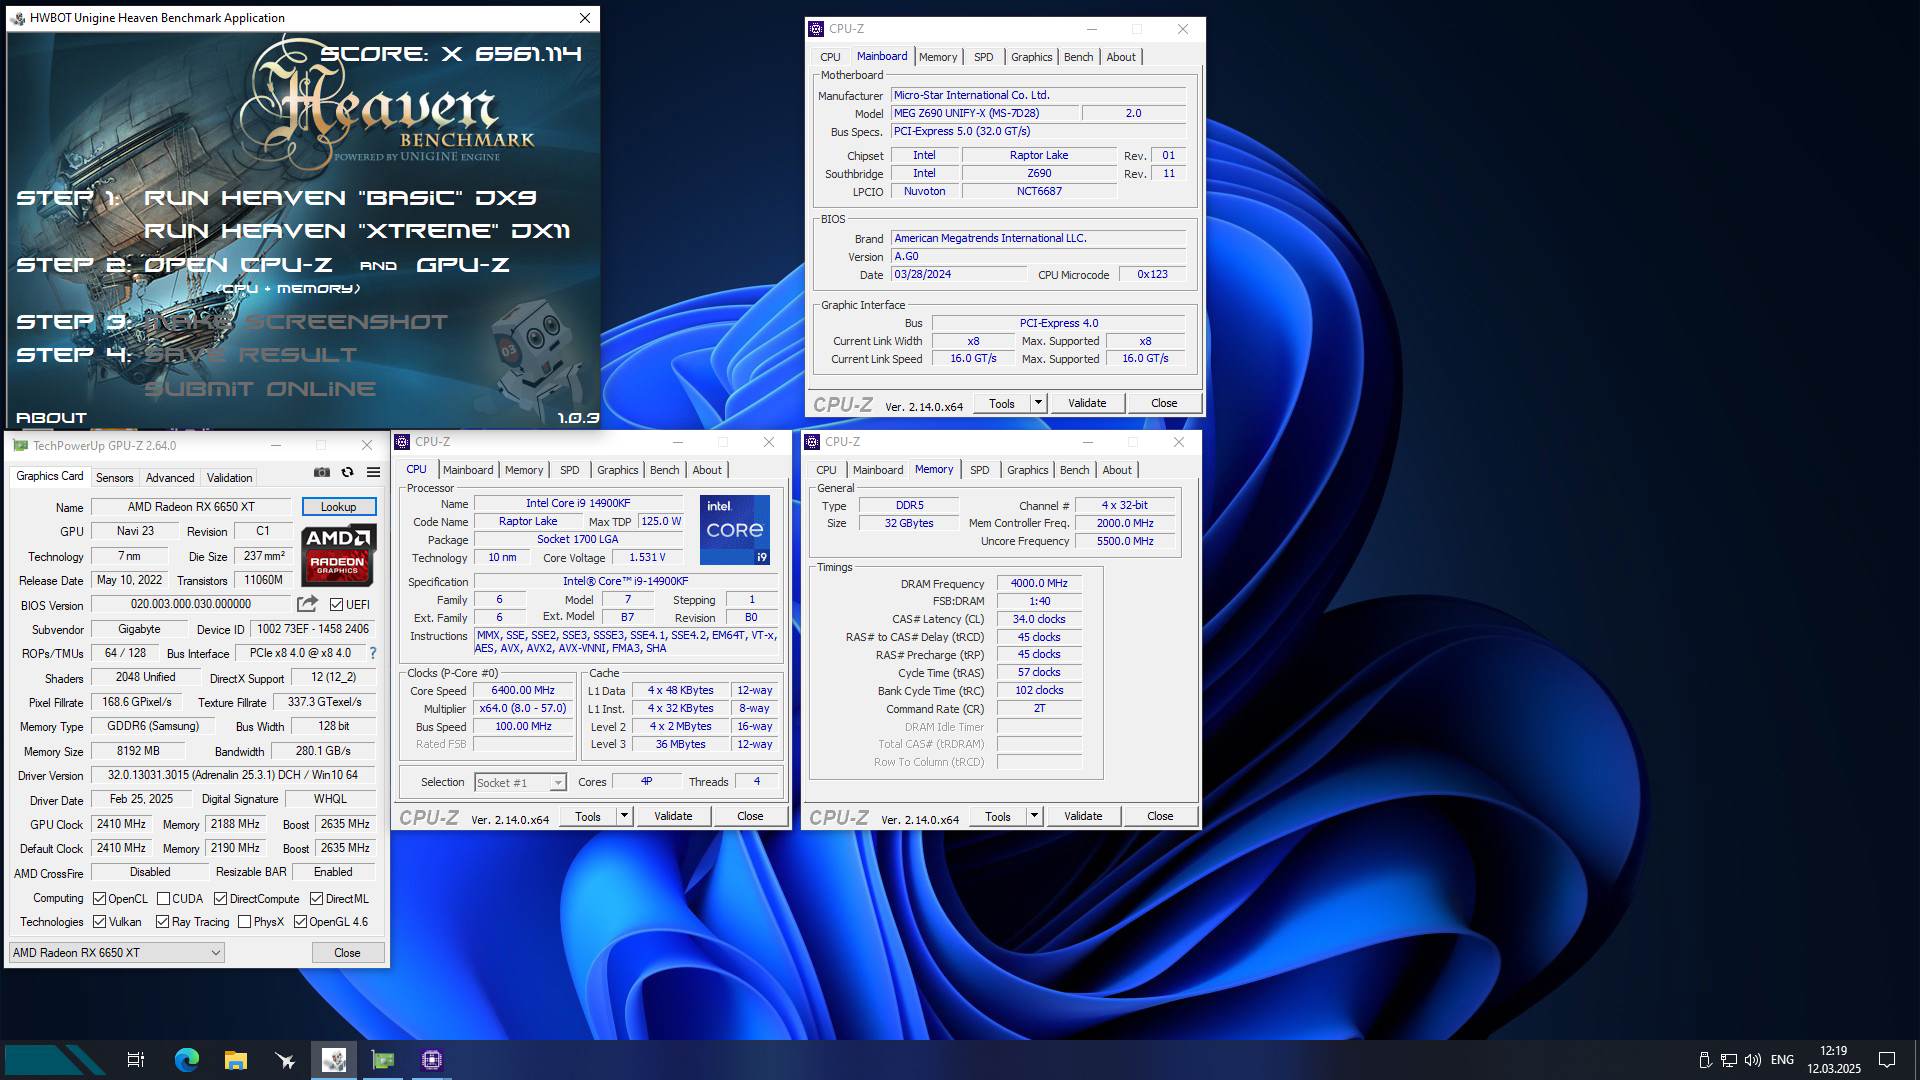Click the HWBOT Heaven taskbar icon

coord(334,1060)
